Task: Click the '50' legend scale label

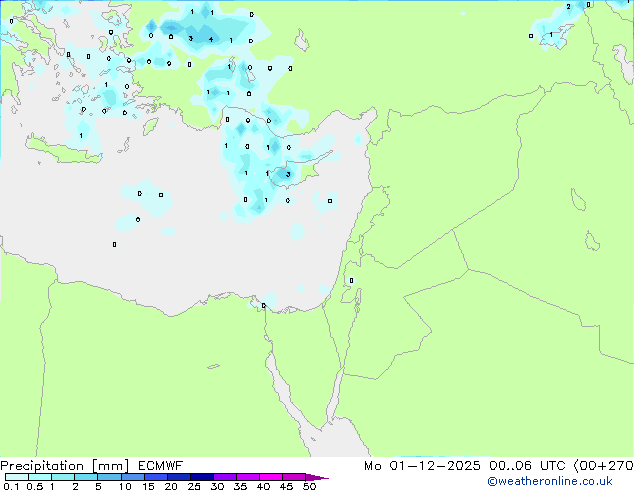Action: 309,486
